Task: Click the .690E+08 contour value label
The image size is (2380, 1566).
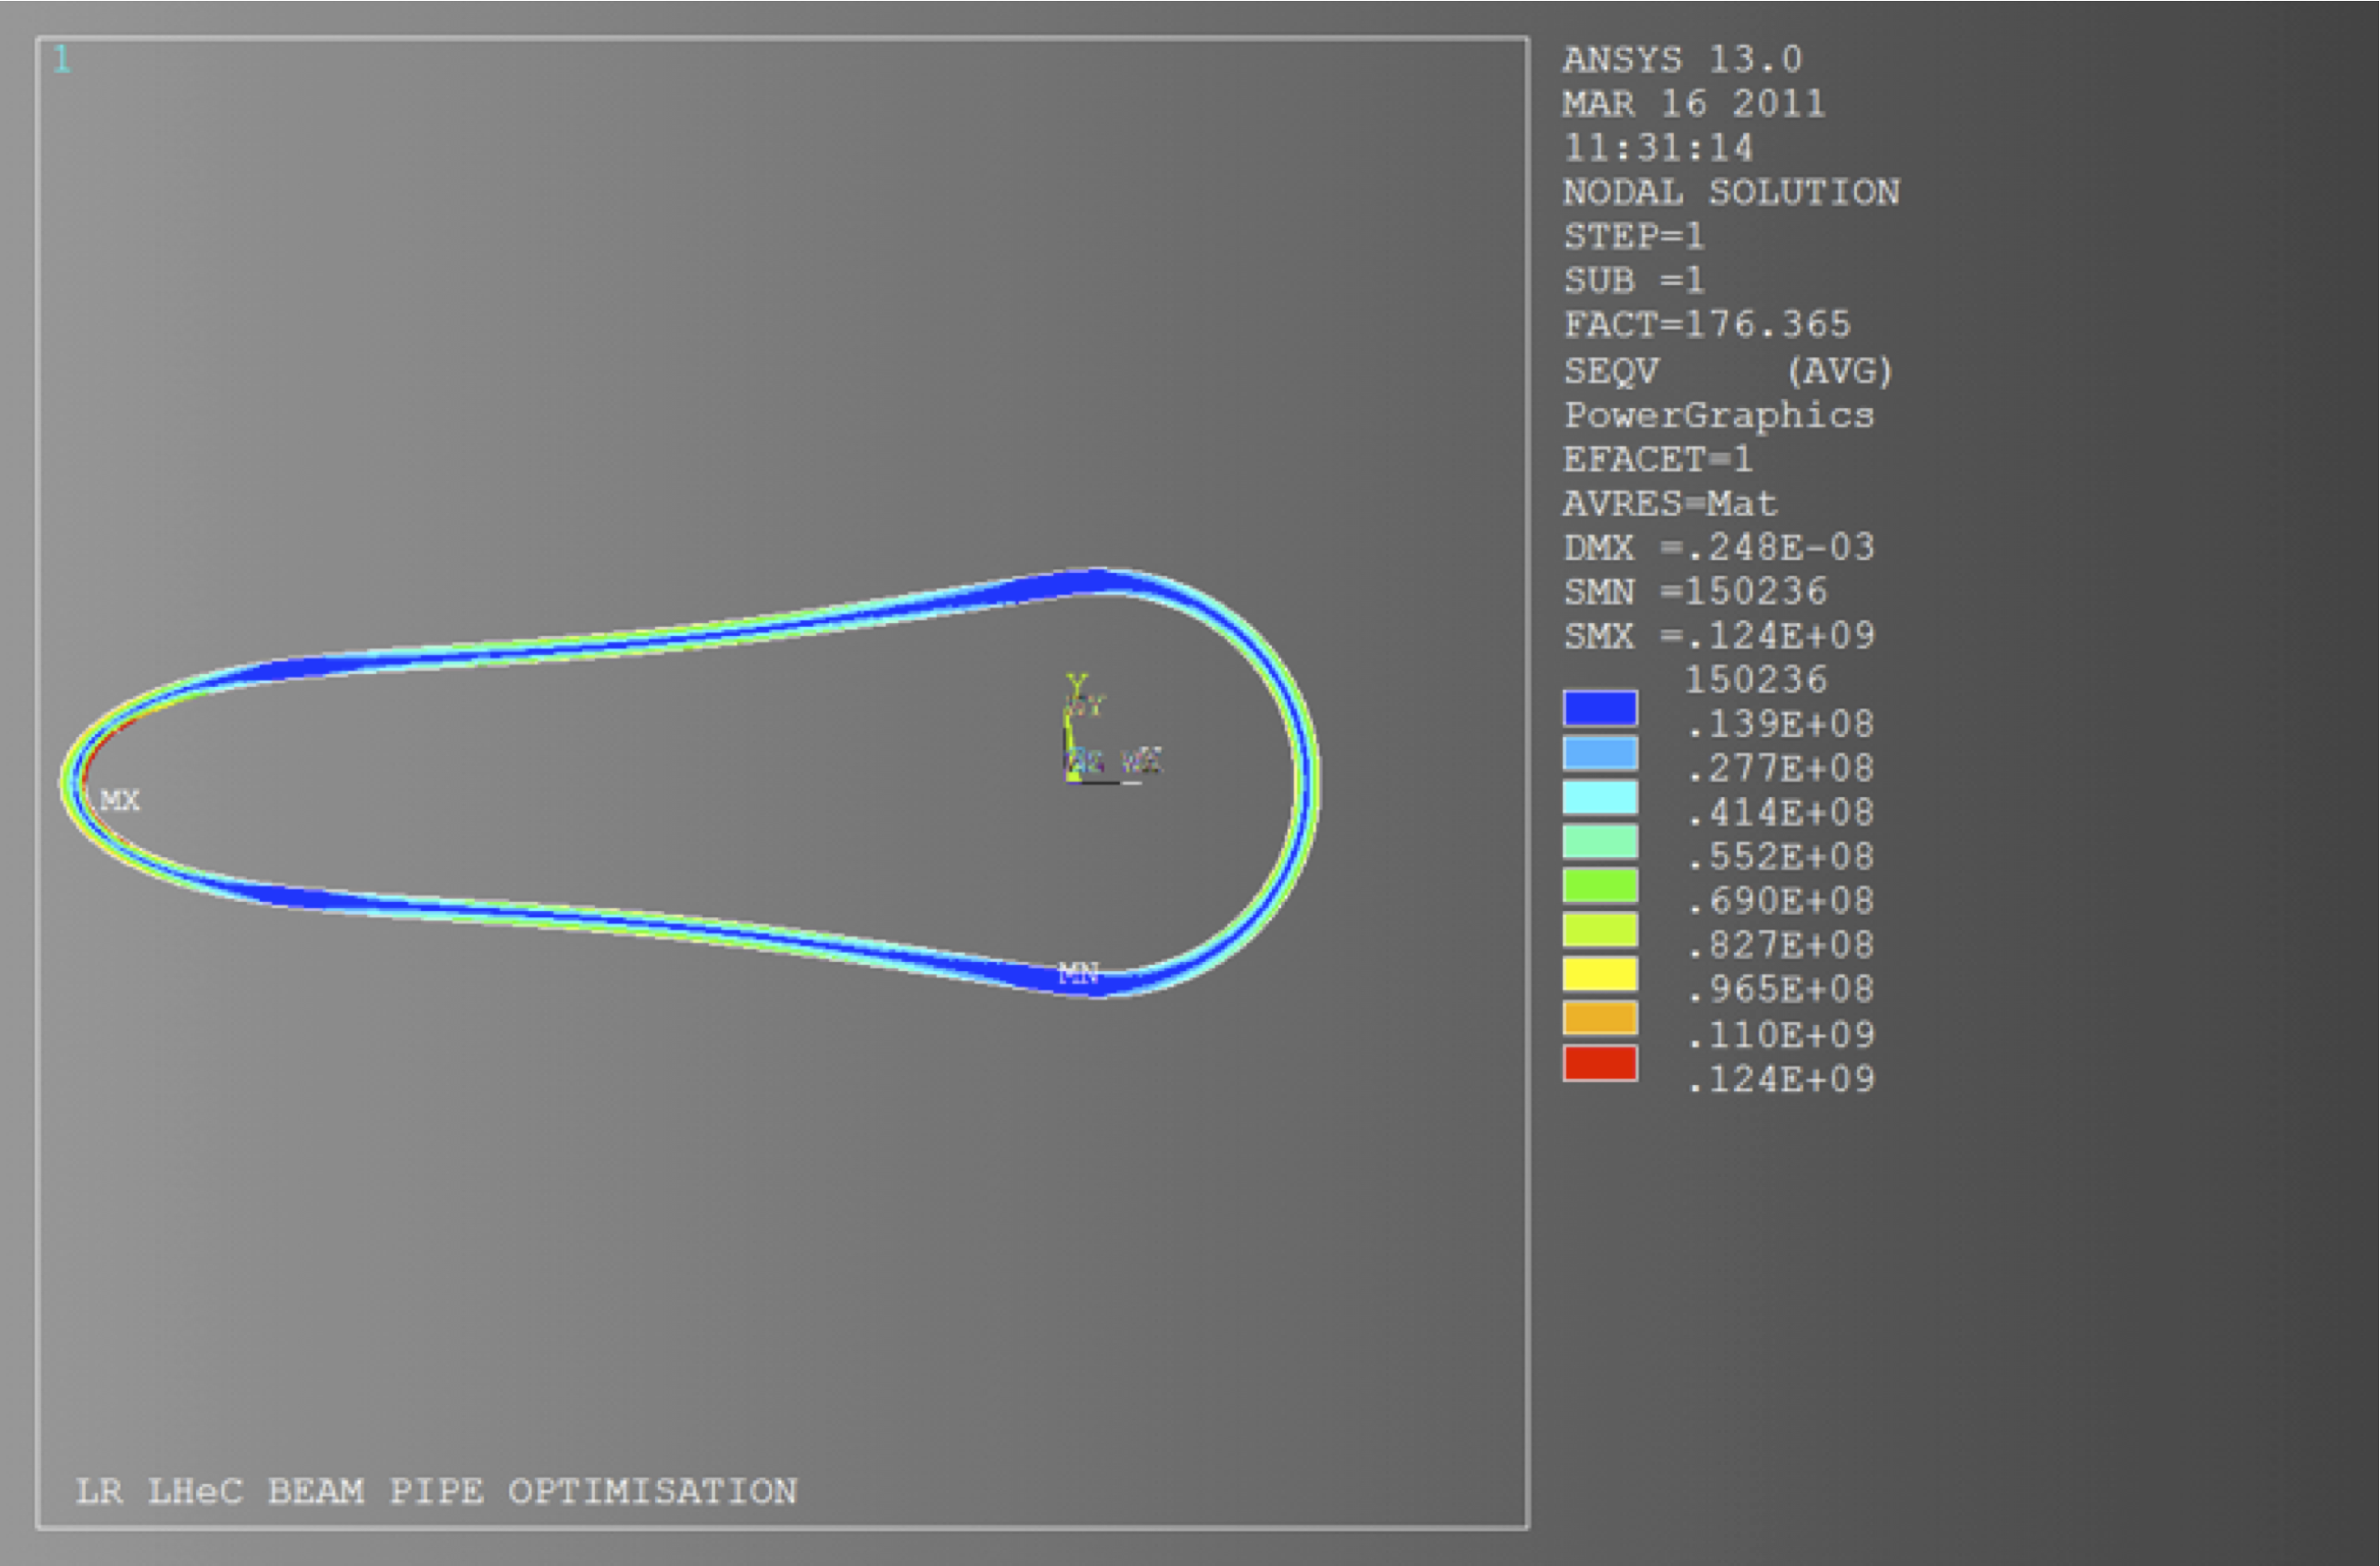Action: [x=1780, y=901]
